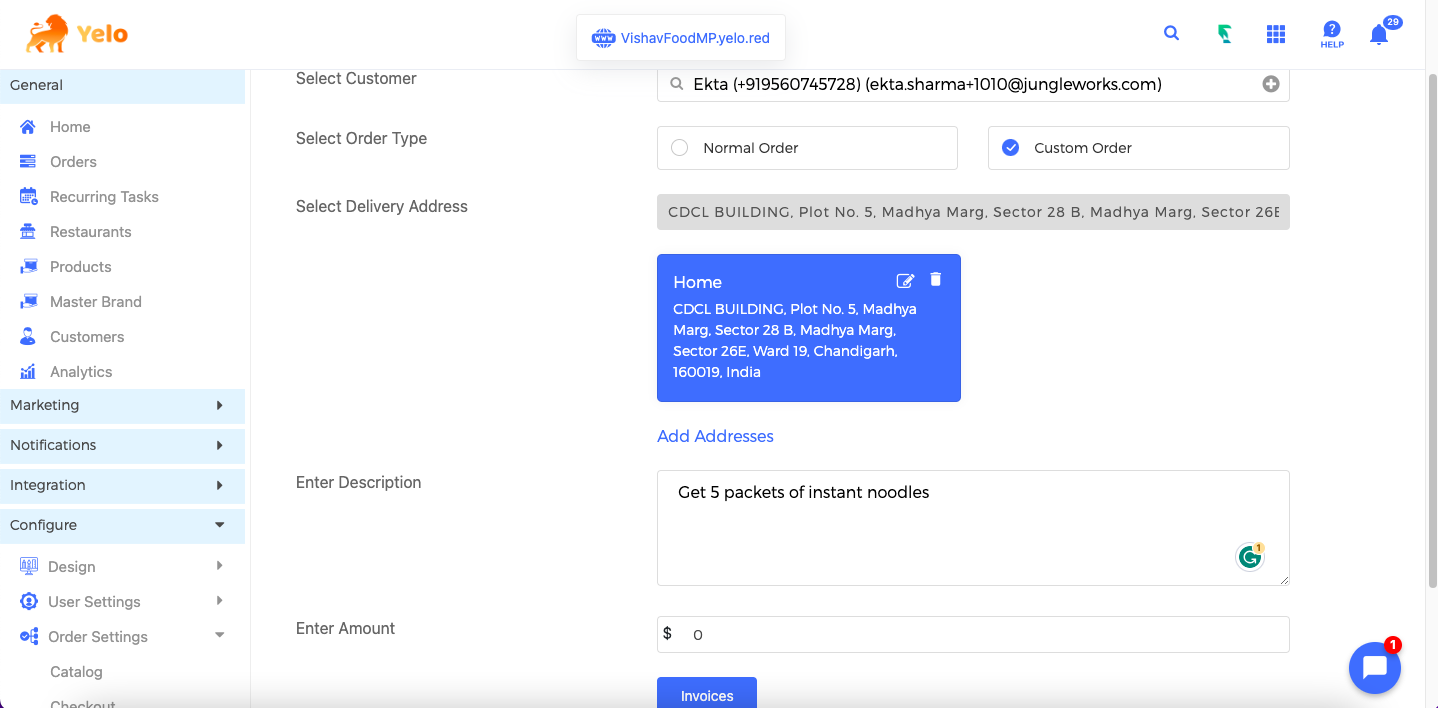Image resolution: width=1438 pixels, height=708 pixels.
Task: Click the Add Addresses link
Action: coord(715,436)
